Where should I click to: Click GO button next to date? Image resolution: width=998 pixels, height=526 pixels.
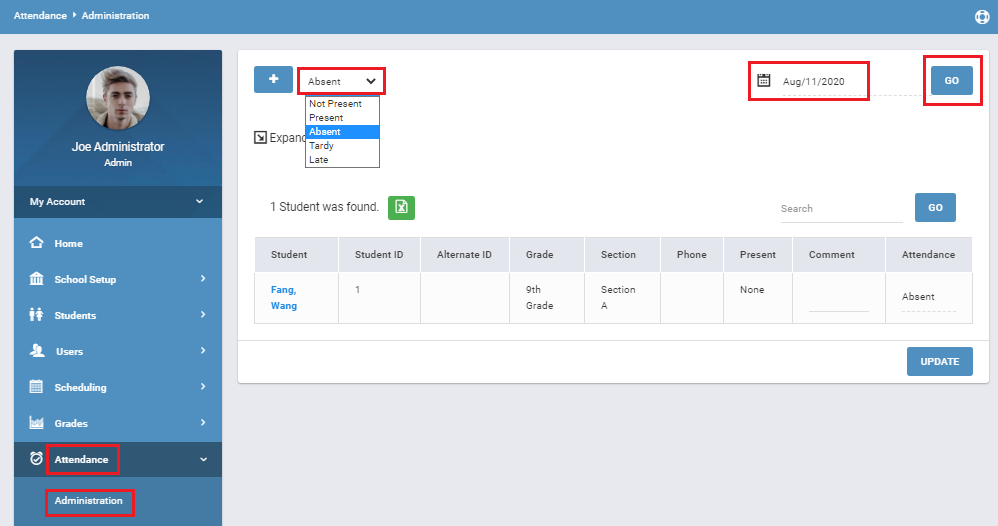tap(952, 80)
